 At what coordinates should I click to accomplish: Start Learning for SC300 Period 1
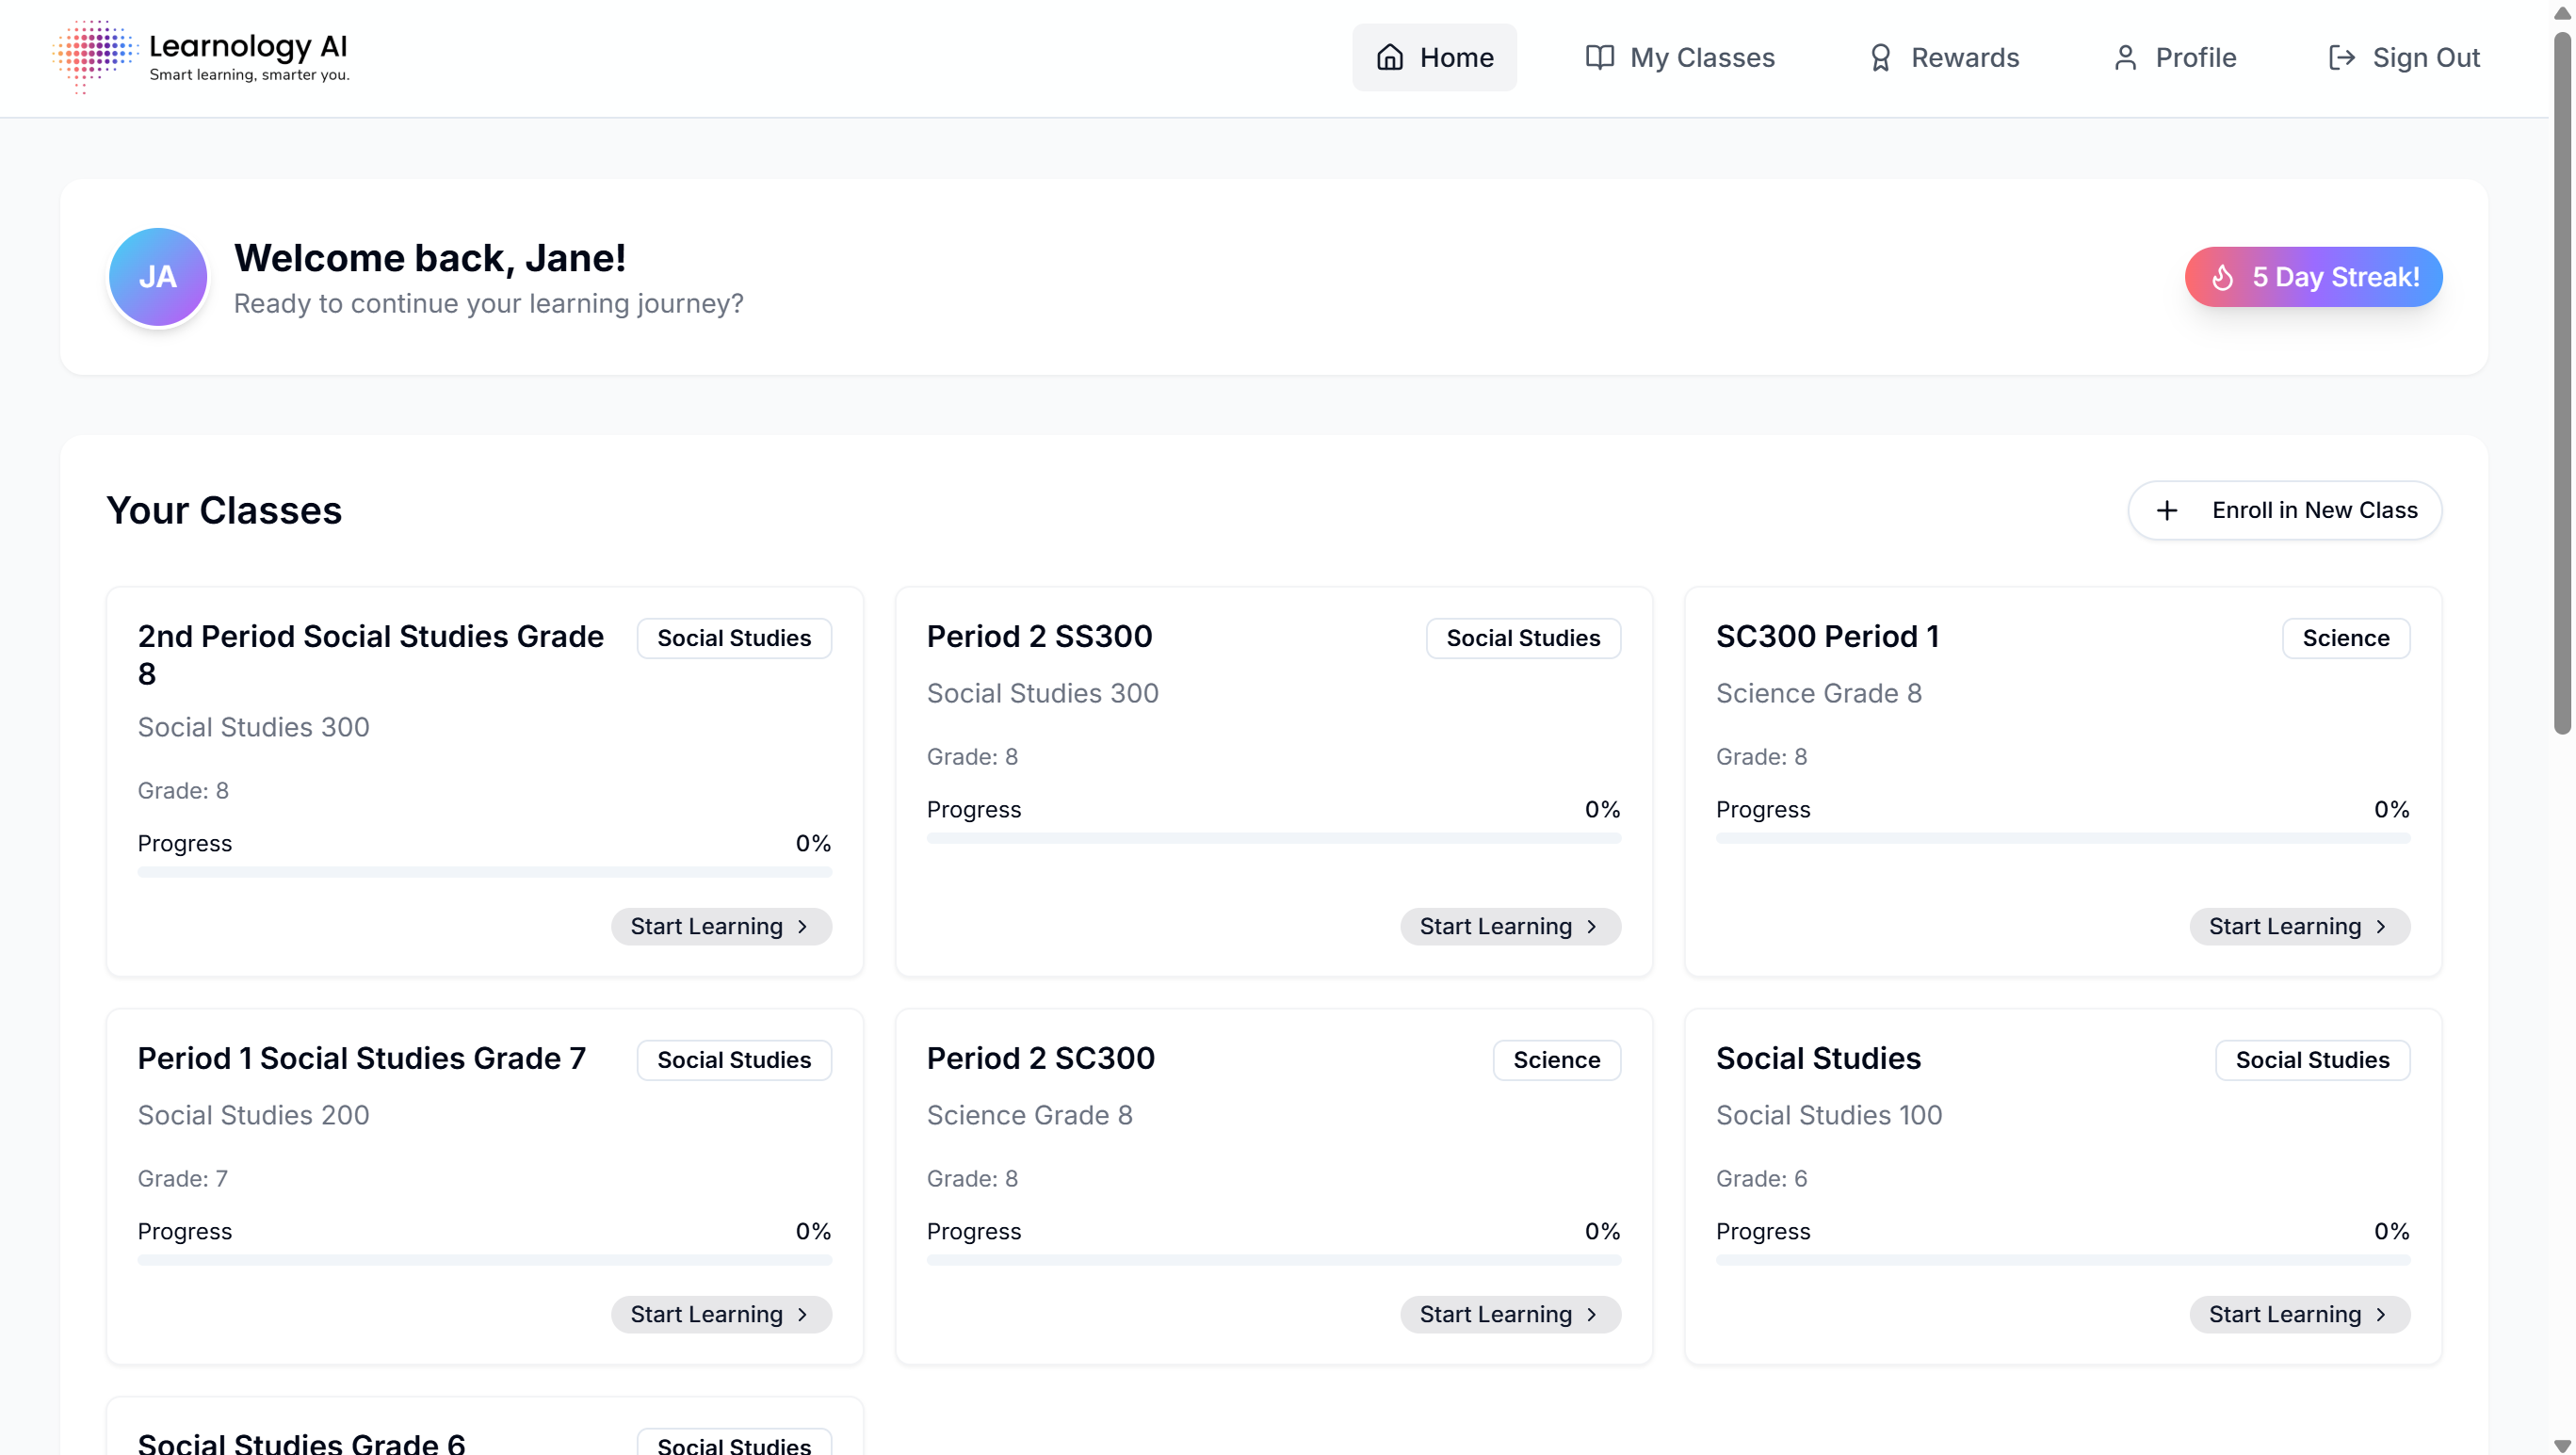click(2299, 927)
